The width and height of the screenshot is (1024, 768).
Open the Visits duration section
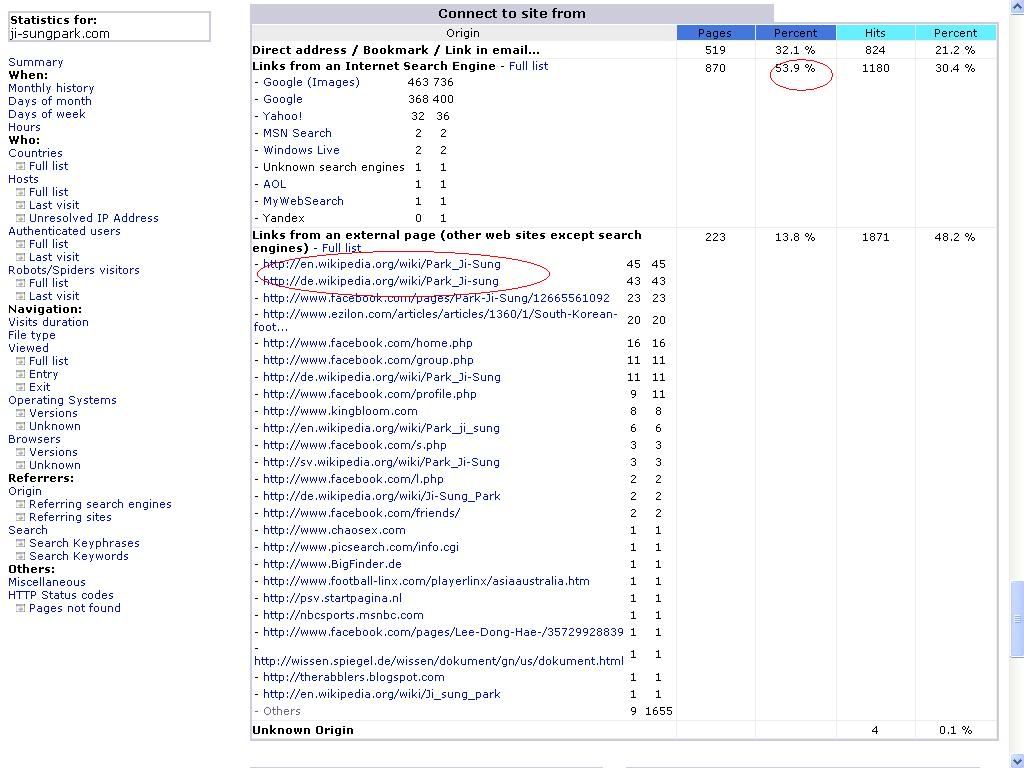tap(48, 322)
